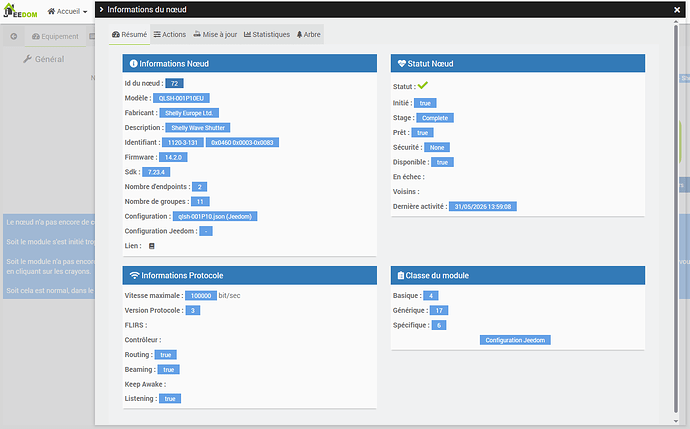Viewport: 690px width, 429px height.
Task: Close the Informations du nœud dialog
Action: [677, 10]
